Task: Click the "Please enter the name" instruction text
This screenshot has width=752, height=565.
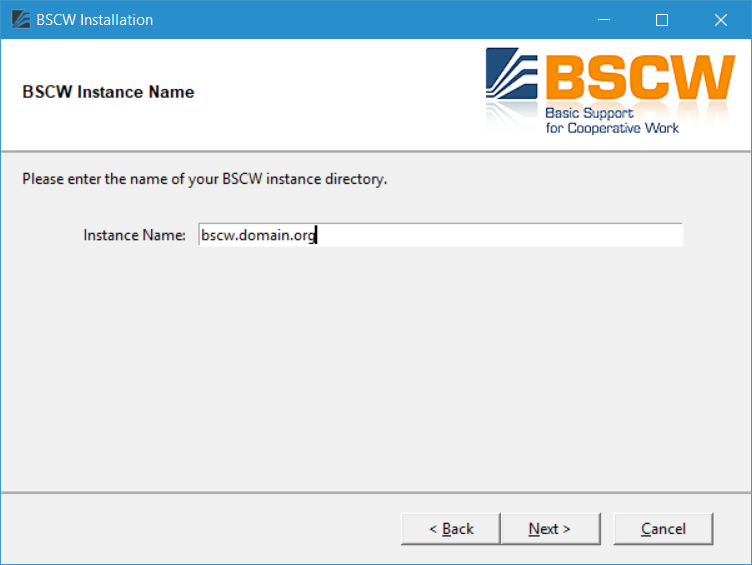Action: coord(204,179)
